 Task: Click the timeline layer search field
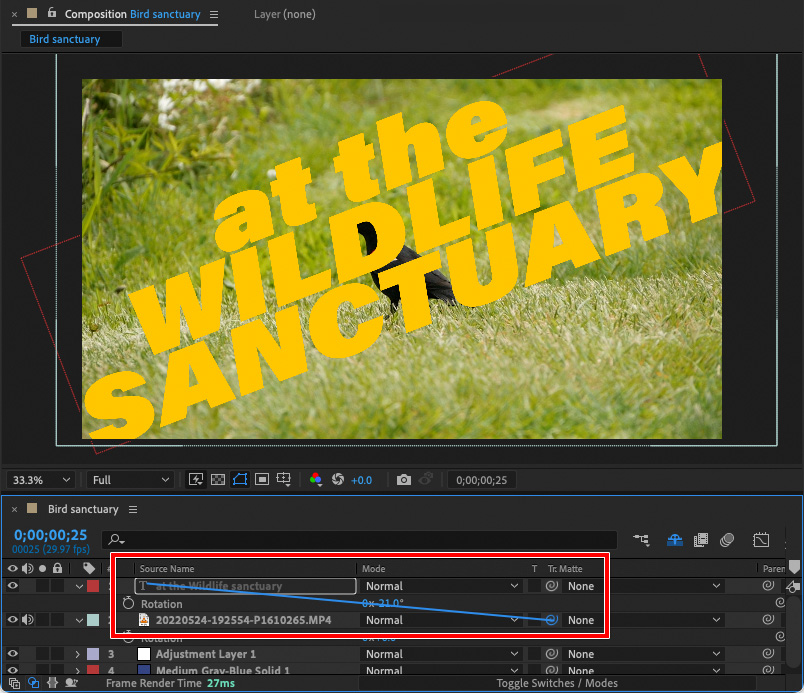tap(359, 540)
